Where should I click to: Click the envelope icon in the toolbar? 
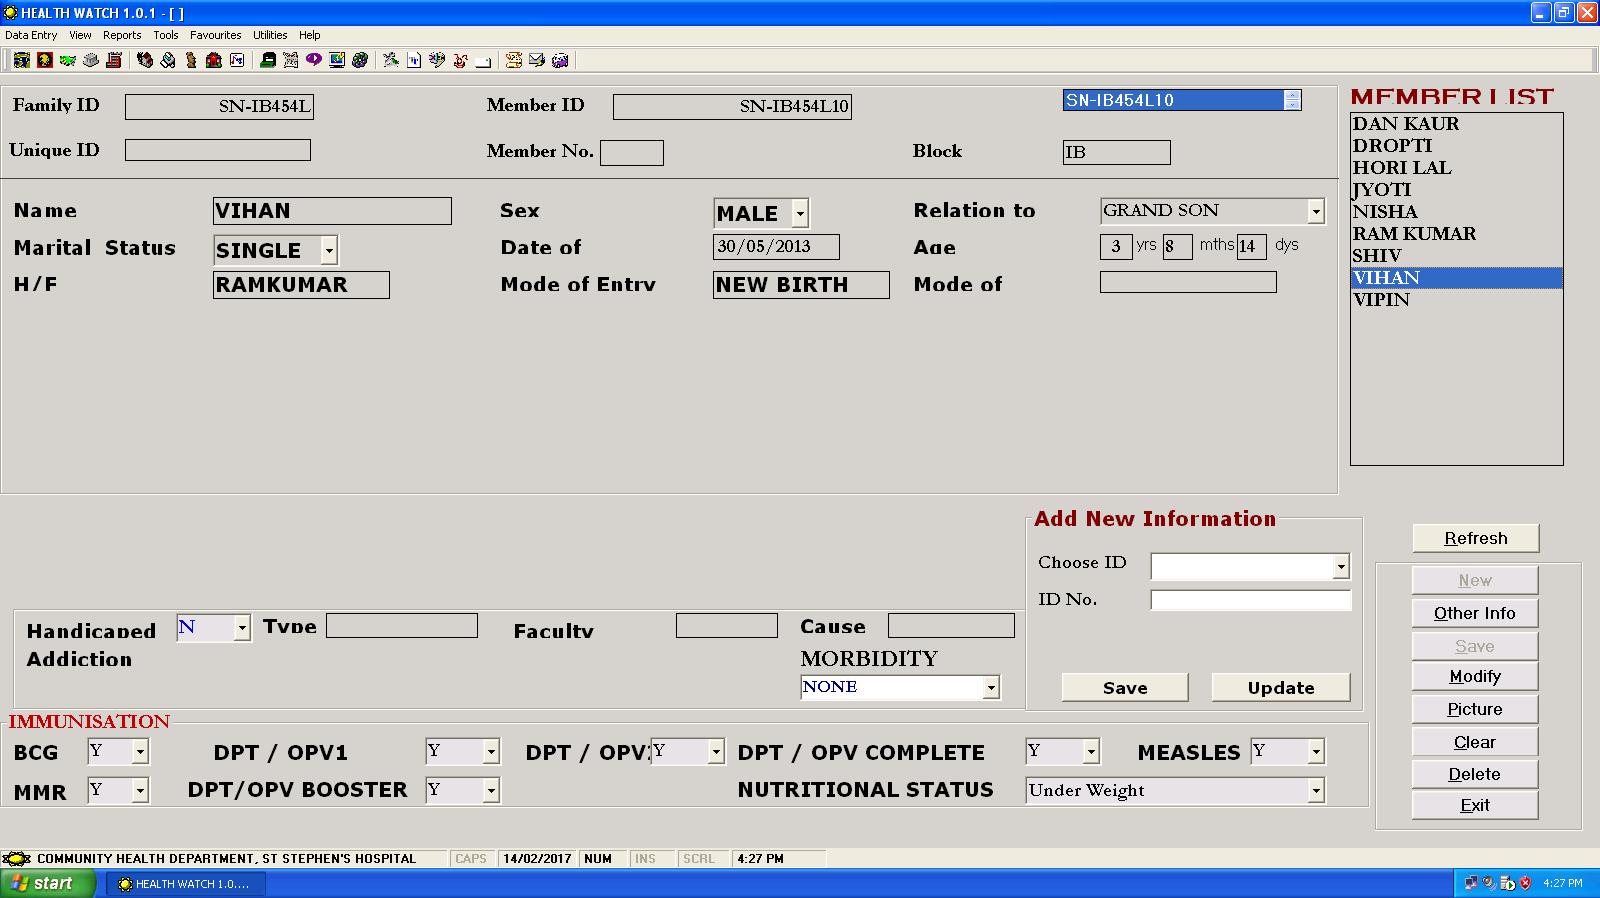(536, 60)
